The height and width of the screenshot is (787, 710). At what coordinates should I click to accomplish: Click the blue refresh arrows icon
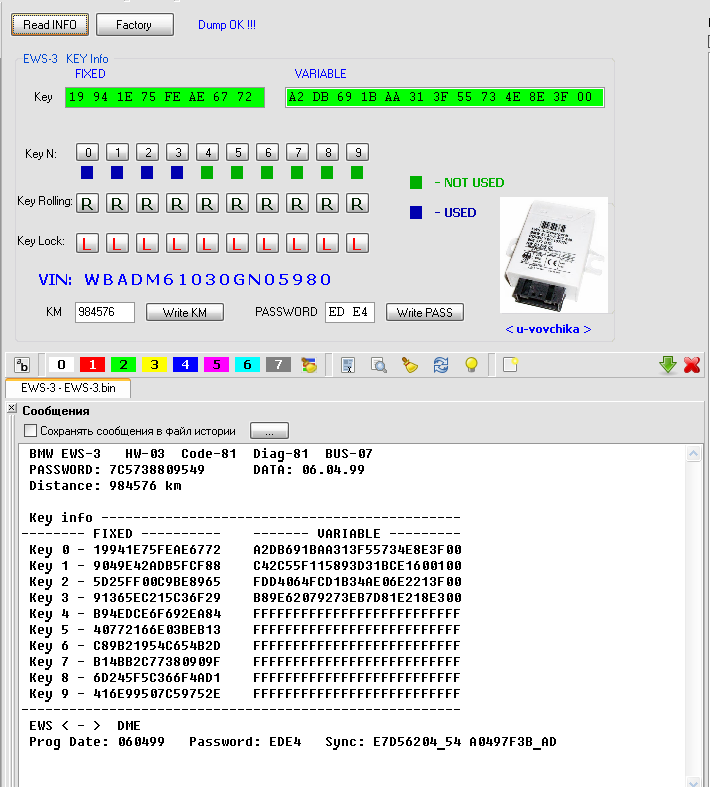click(x=440, y=365)
